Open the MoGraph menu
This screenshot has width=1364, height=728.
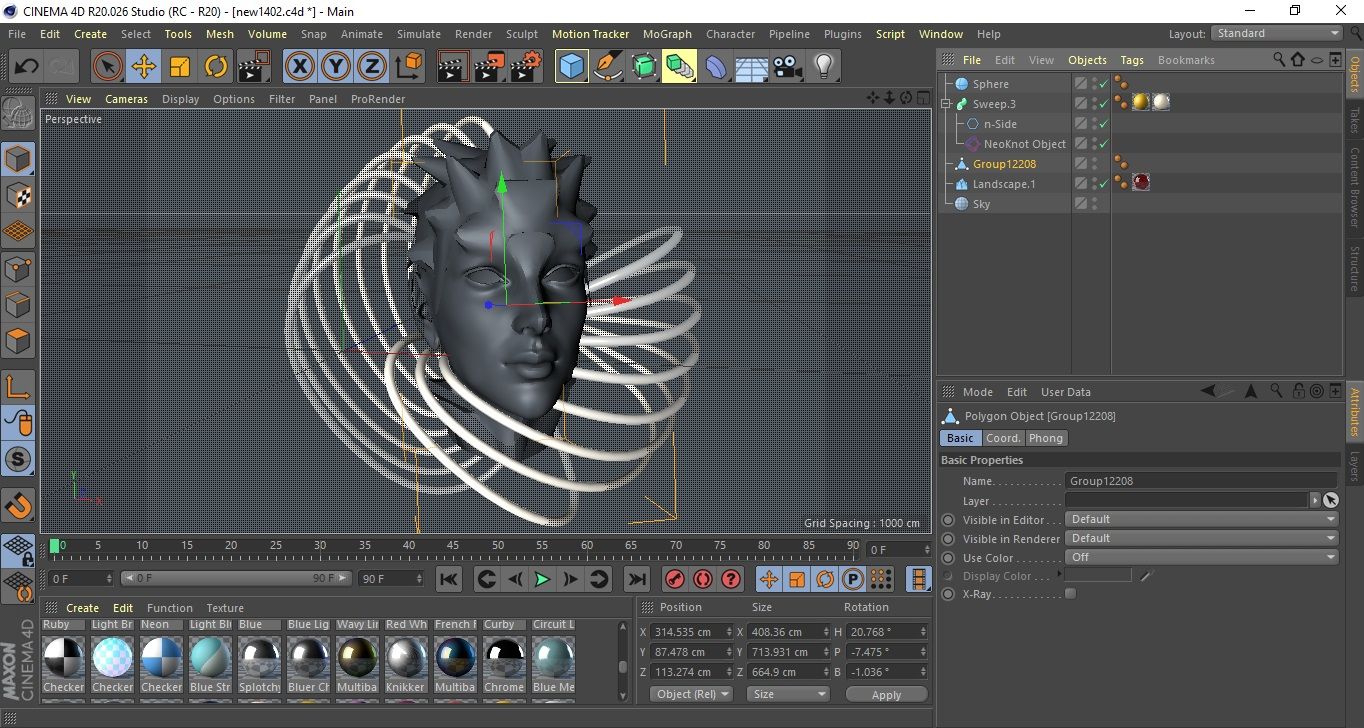point(667,34)
